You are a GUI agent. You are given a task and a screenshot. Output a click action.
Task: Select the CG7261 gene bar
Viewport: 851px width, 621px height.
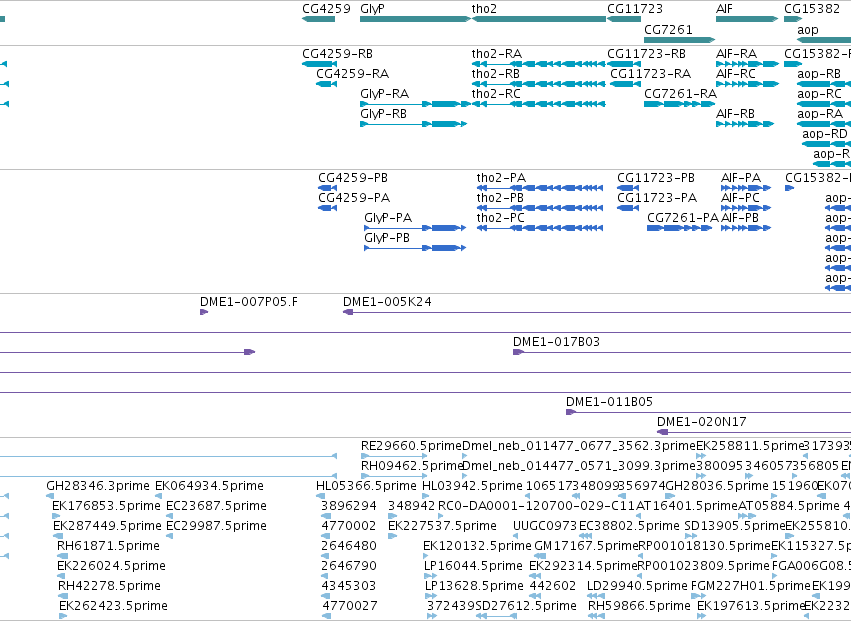tap(679, 40)
